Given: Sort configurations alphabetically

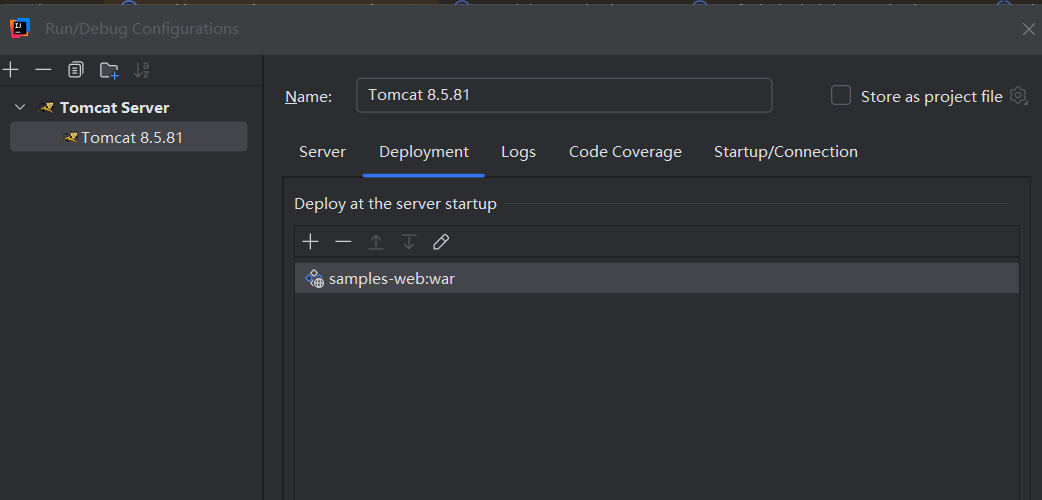Looking at the screenshot, I should click(142, 69).
